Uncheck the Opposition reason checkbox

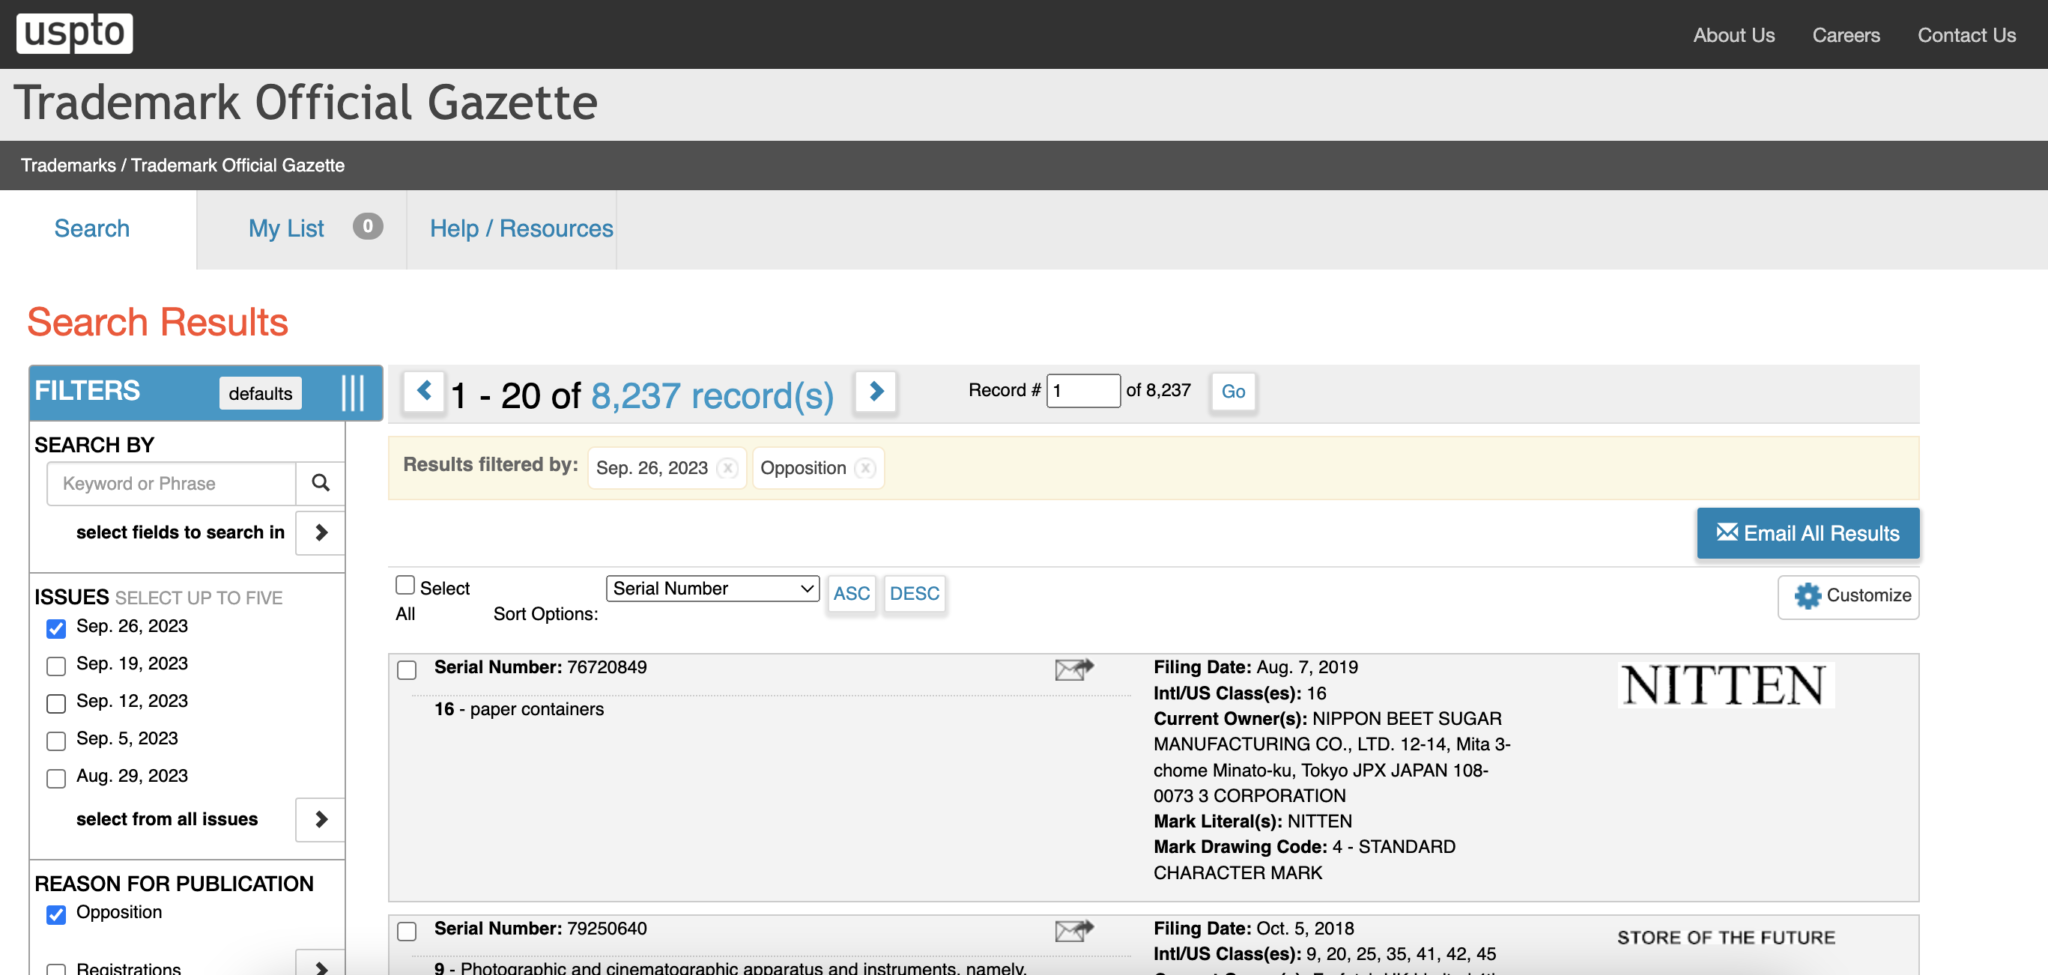coord(56,914)
